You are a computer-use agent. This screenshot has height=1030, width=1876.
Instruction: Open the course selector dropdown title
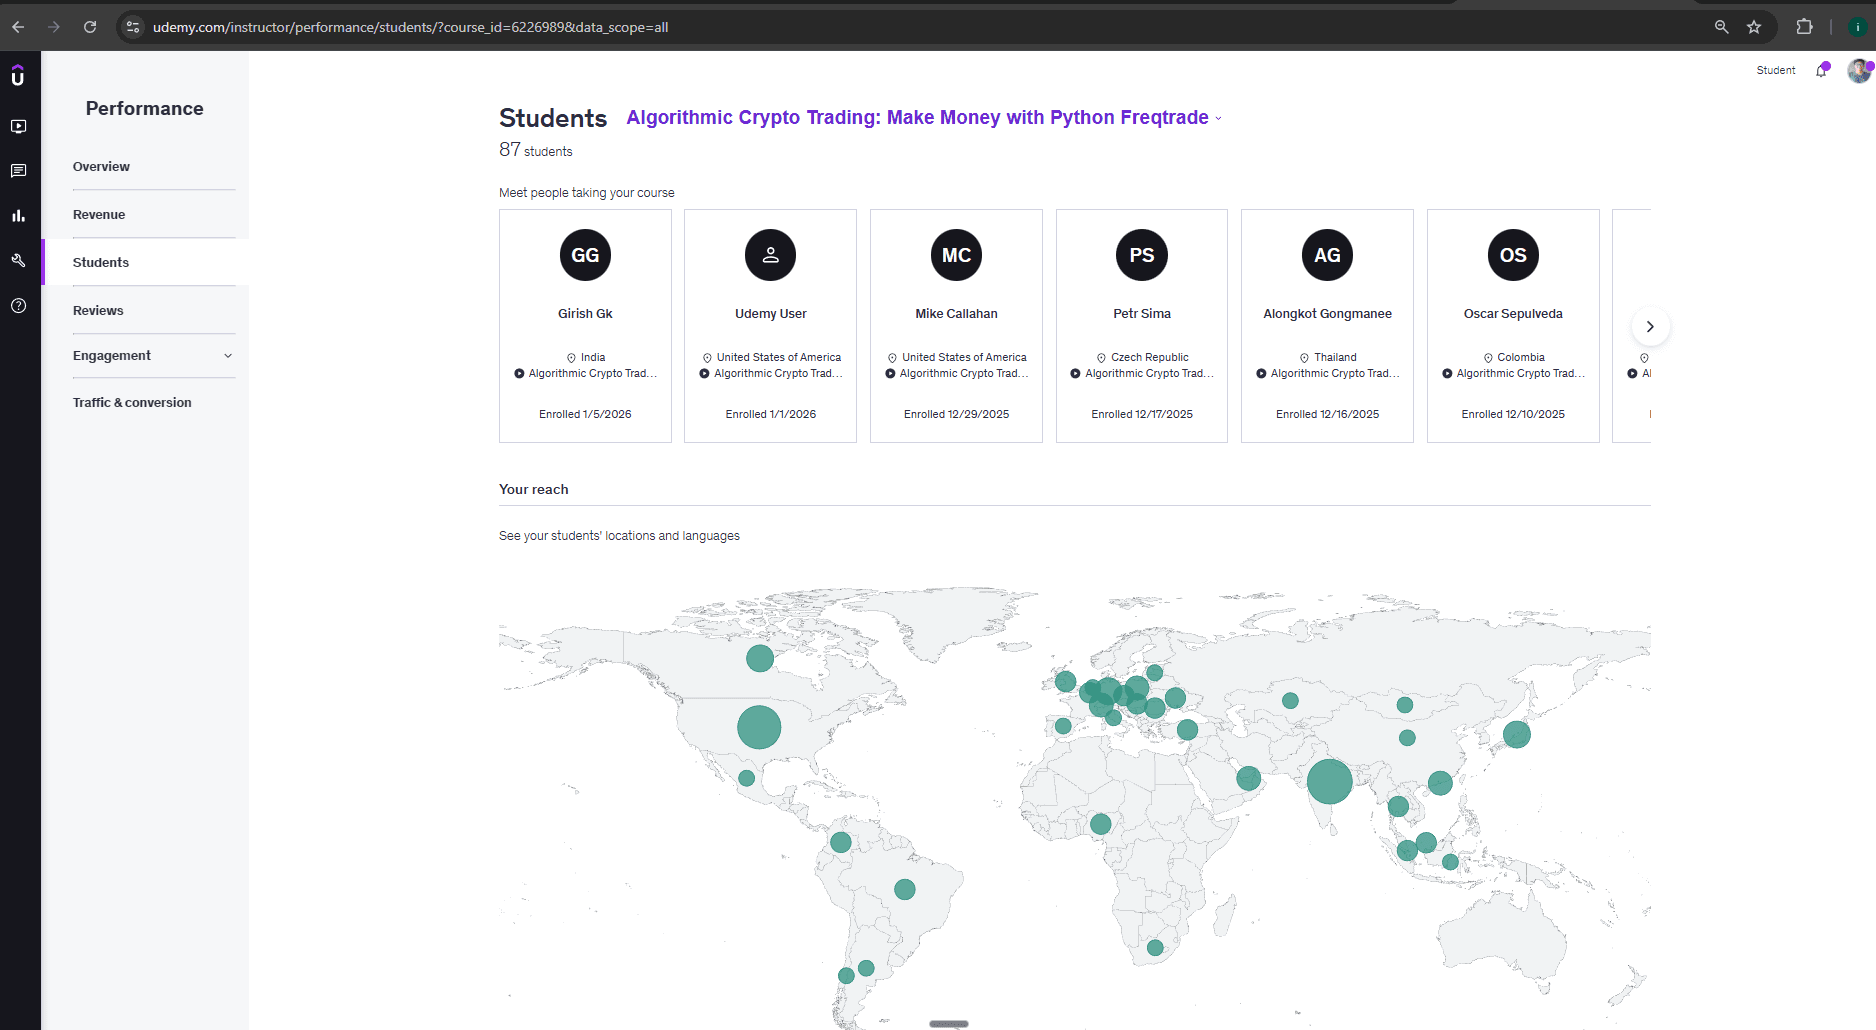click(x=924, y=118)
